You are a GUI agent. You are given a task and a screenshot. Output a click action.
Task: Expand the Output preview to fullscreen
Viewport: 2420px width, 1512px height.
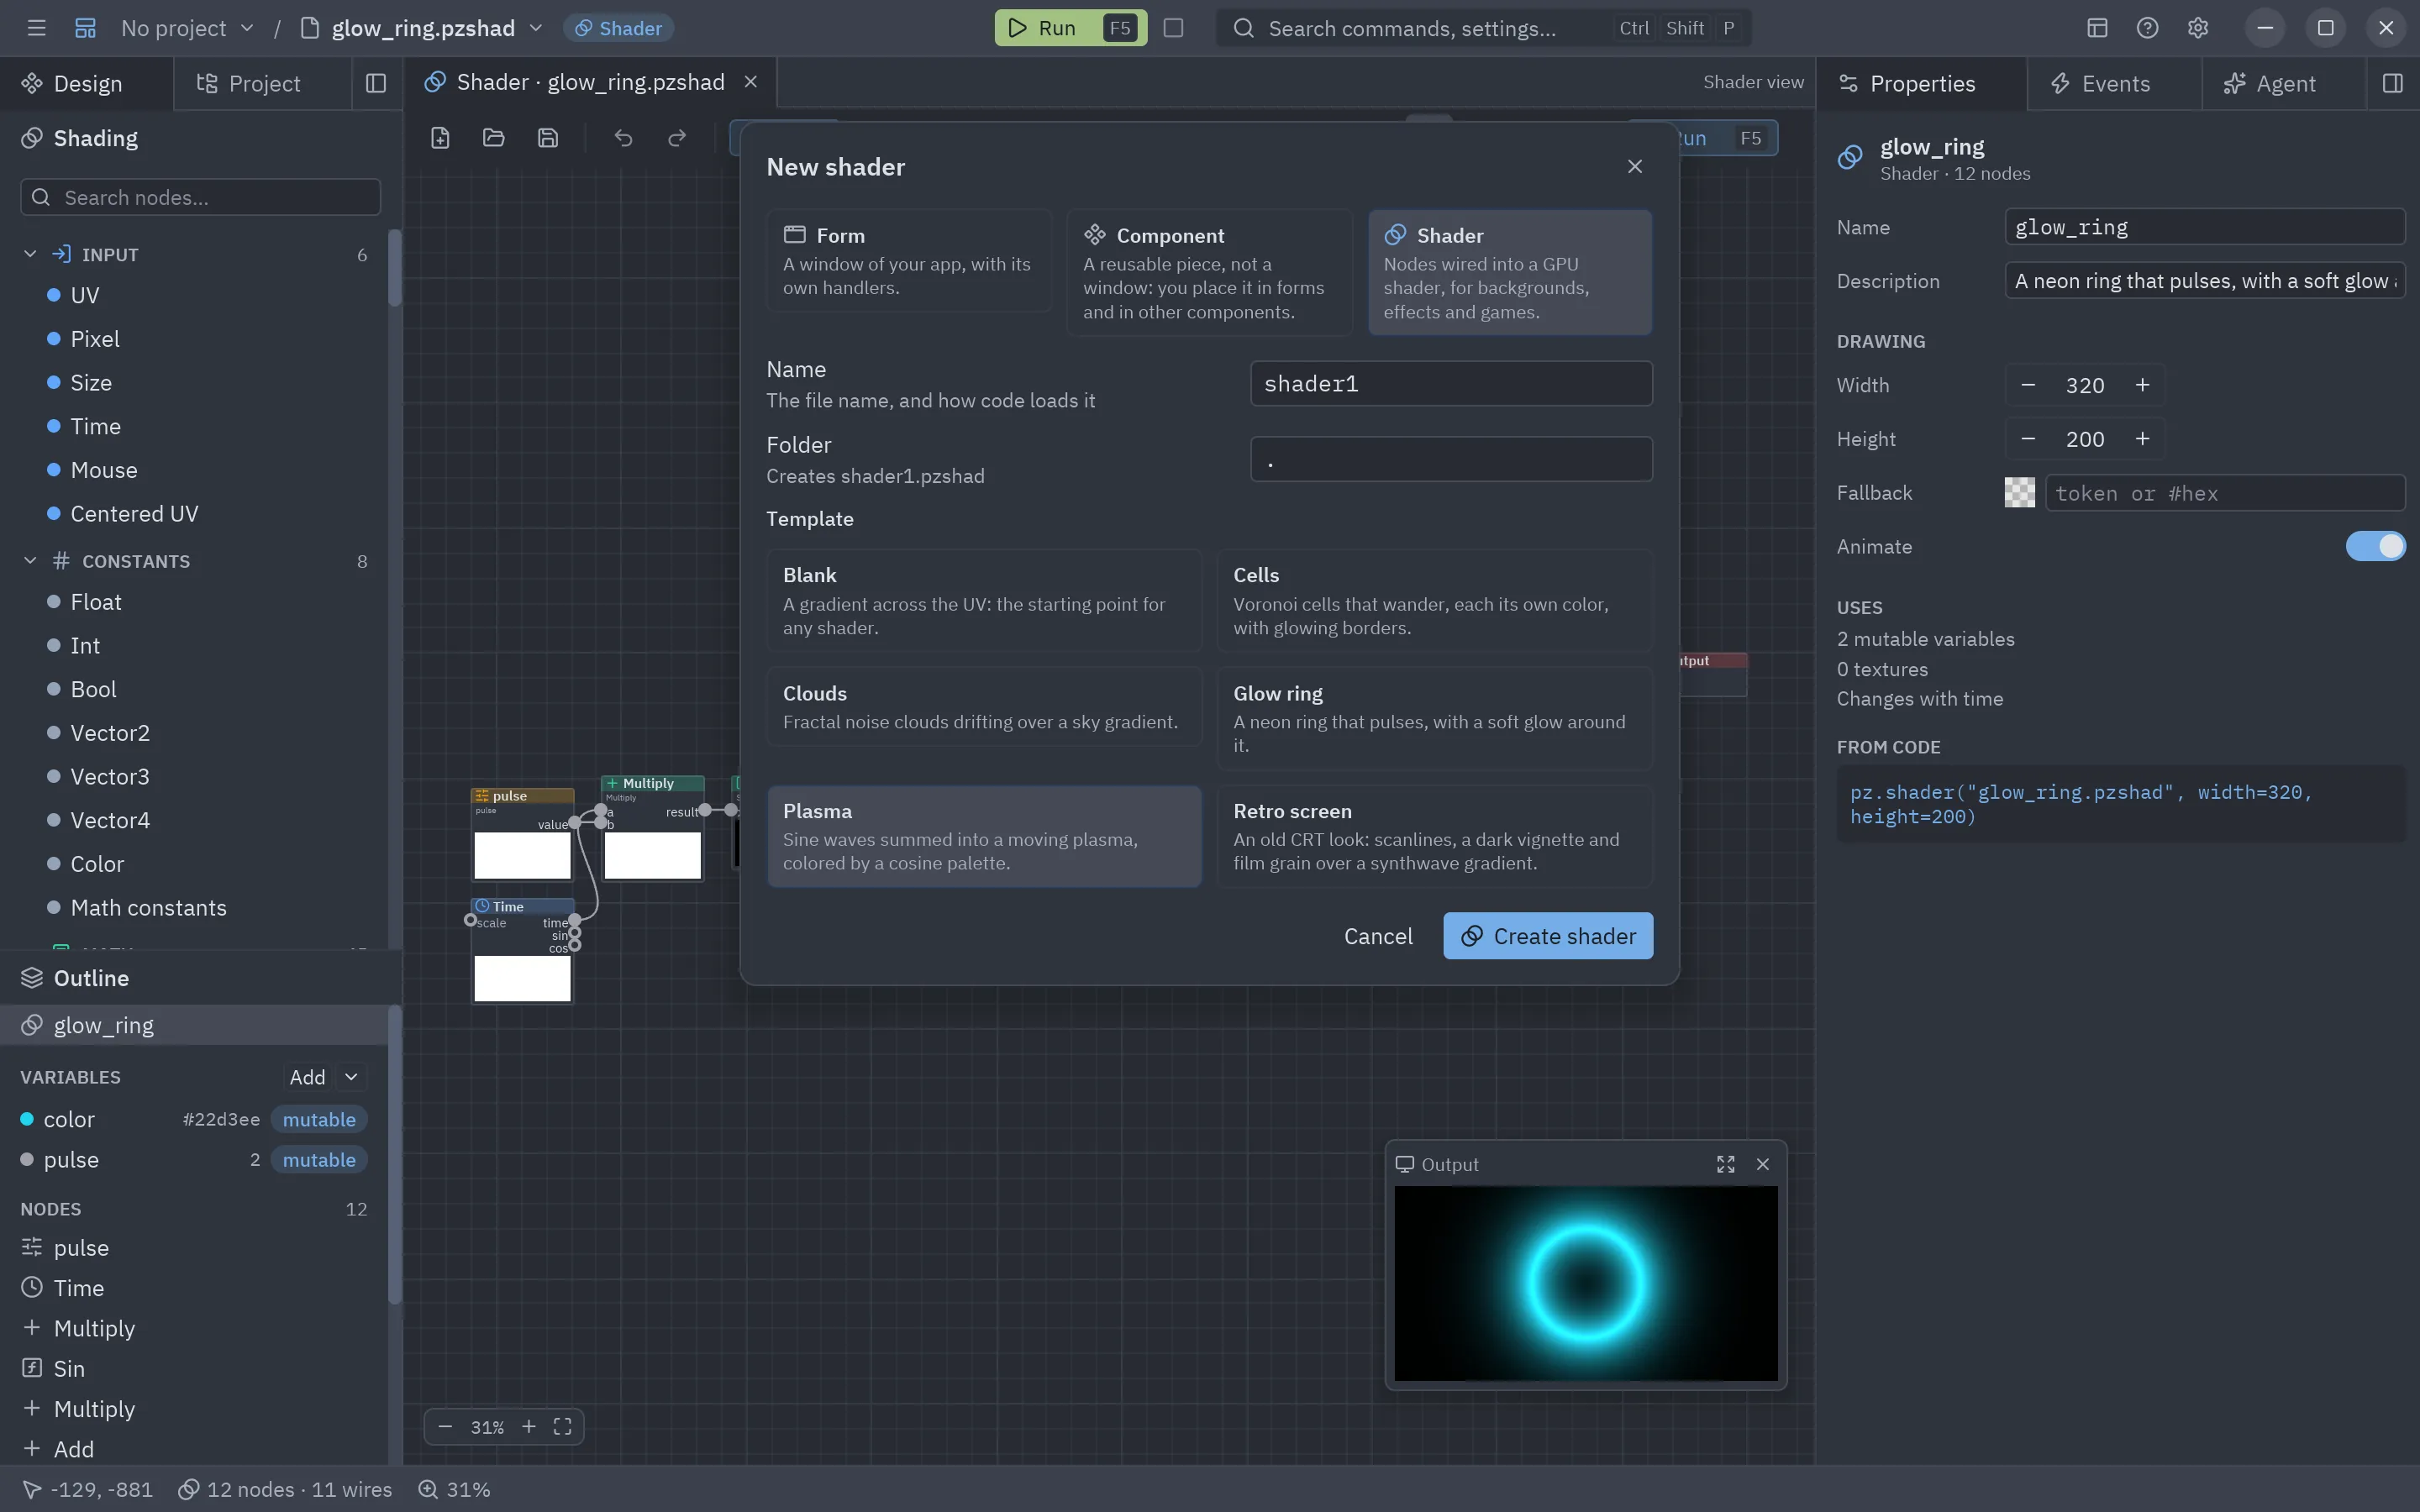pyautogui.click(x=1726, y=1165)
